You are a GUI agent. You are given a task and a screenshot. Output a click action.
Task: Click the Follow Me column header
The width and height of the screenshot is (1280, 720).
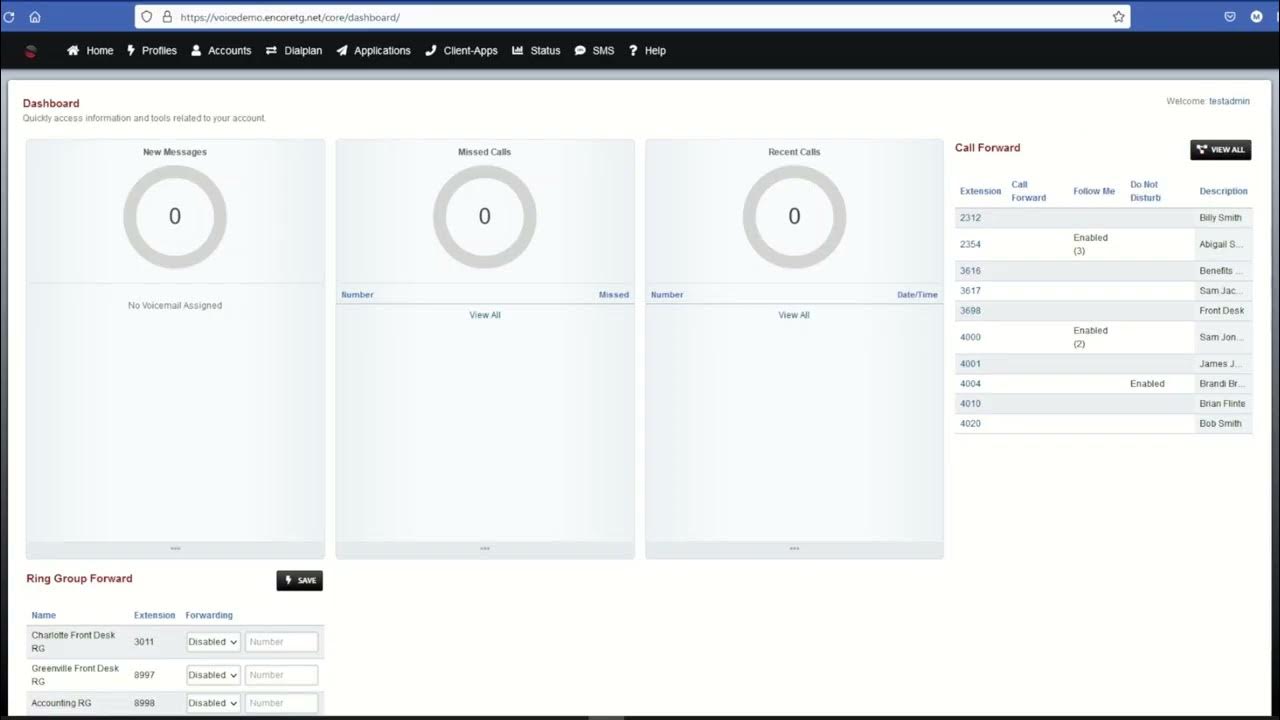click(1094, 191)
